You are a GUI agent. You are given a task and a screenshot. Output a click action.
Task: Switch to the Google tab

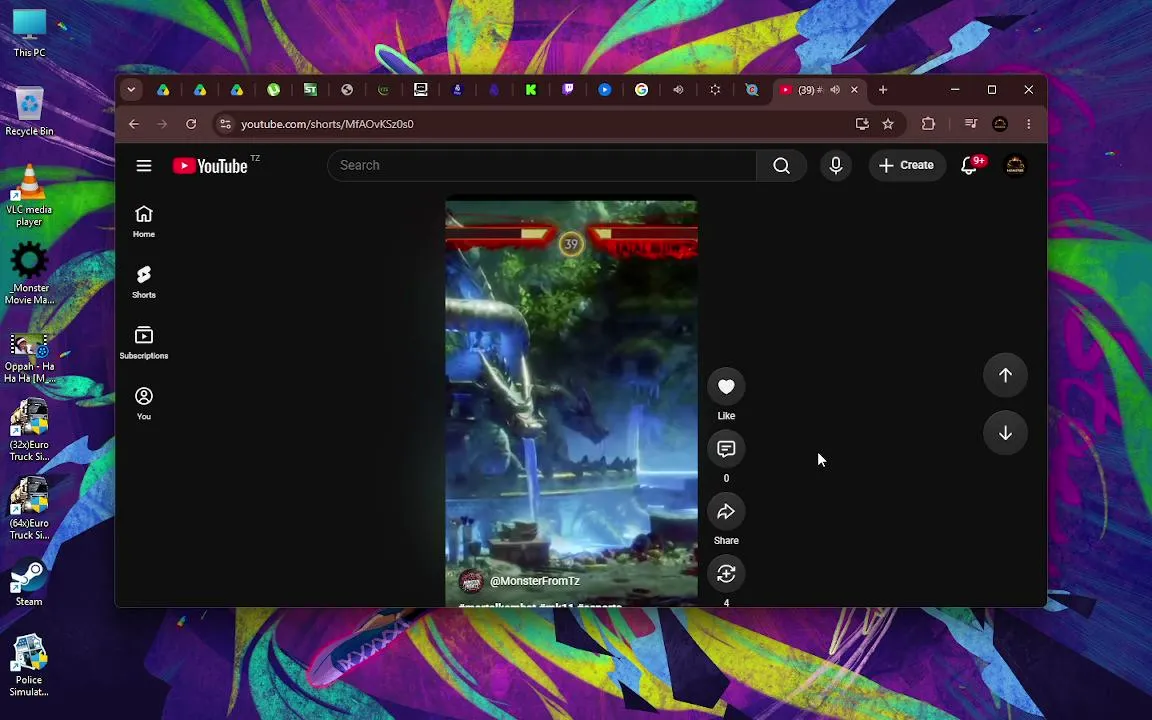pyautogui.click(x=641, y=90)
